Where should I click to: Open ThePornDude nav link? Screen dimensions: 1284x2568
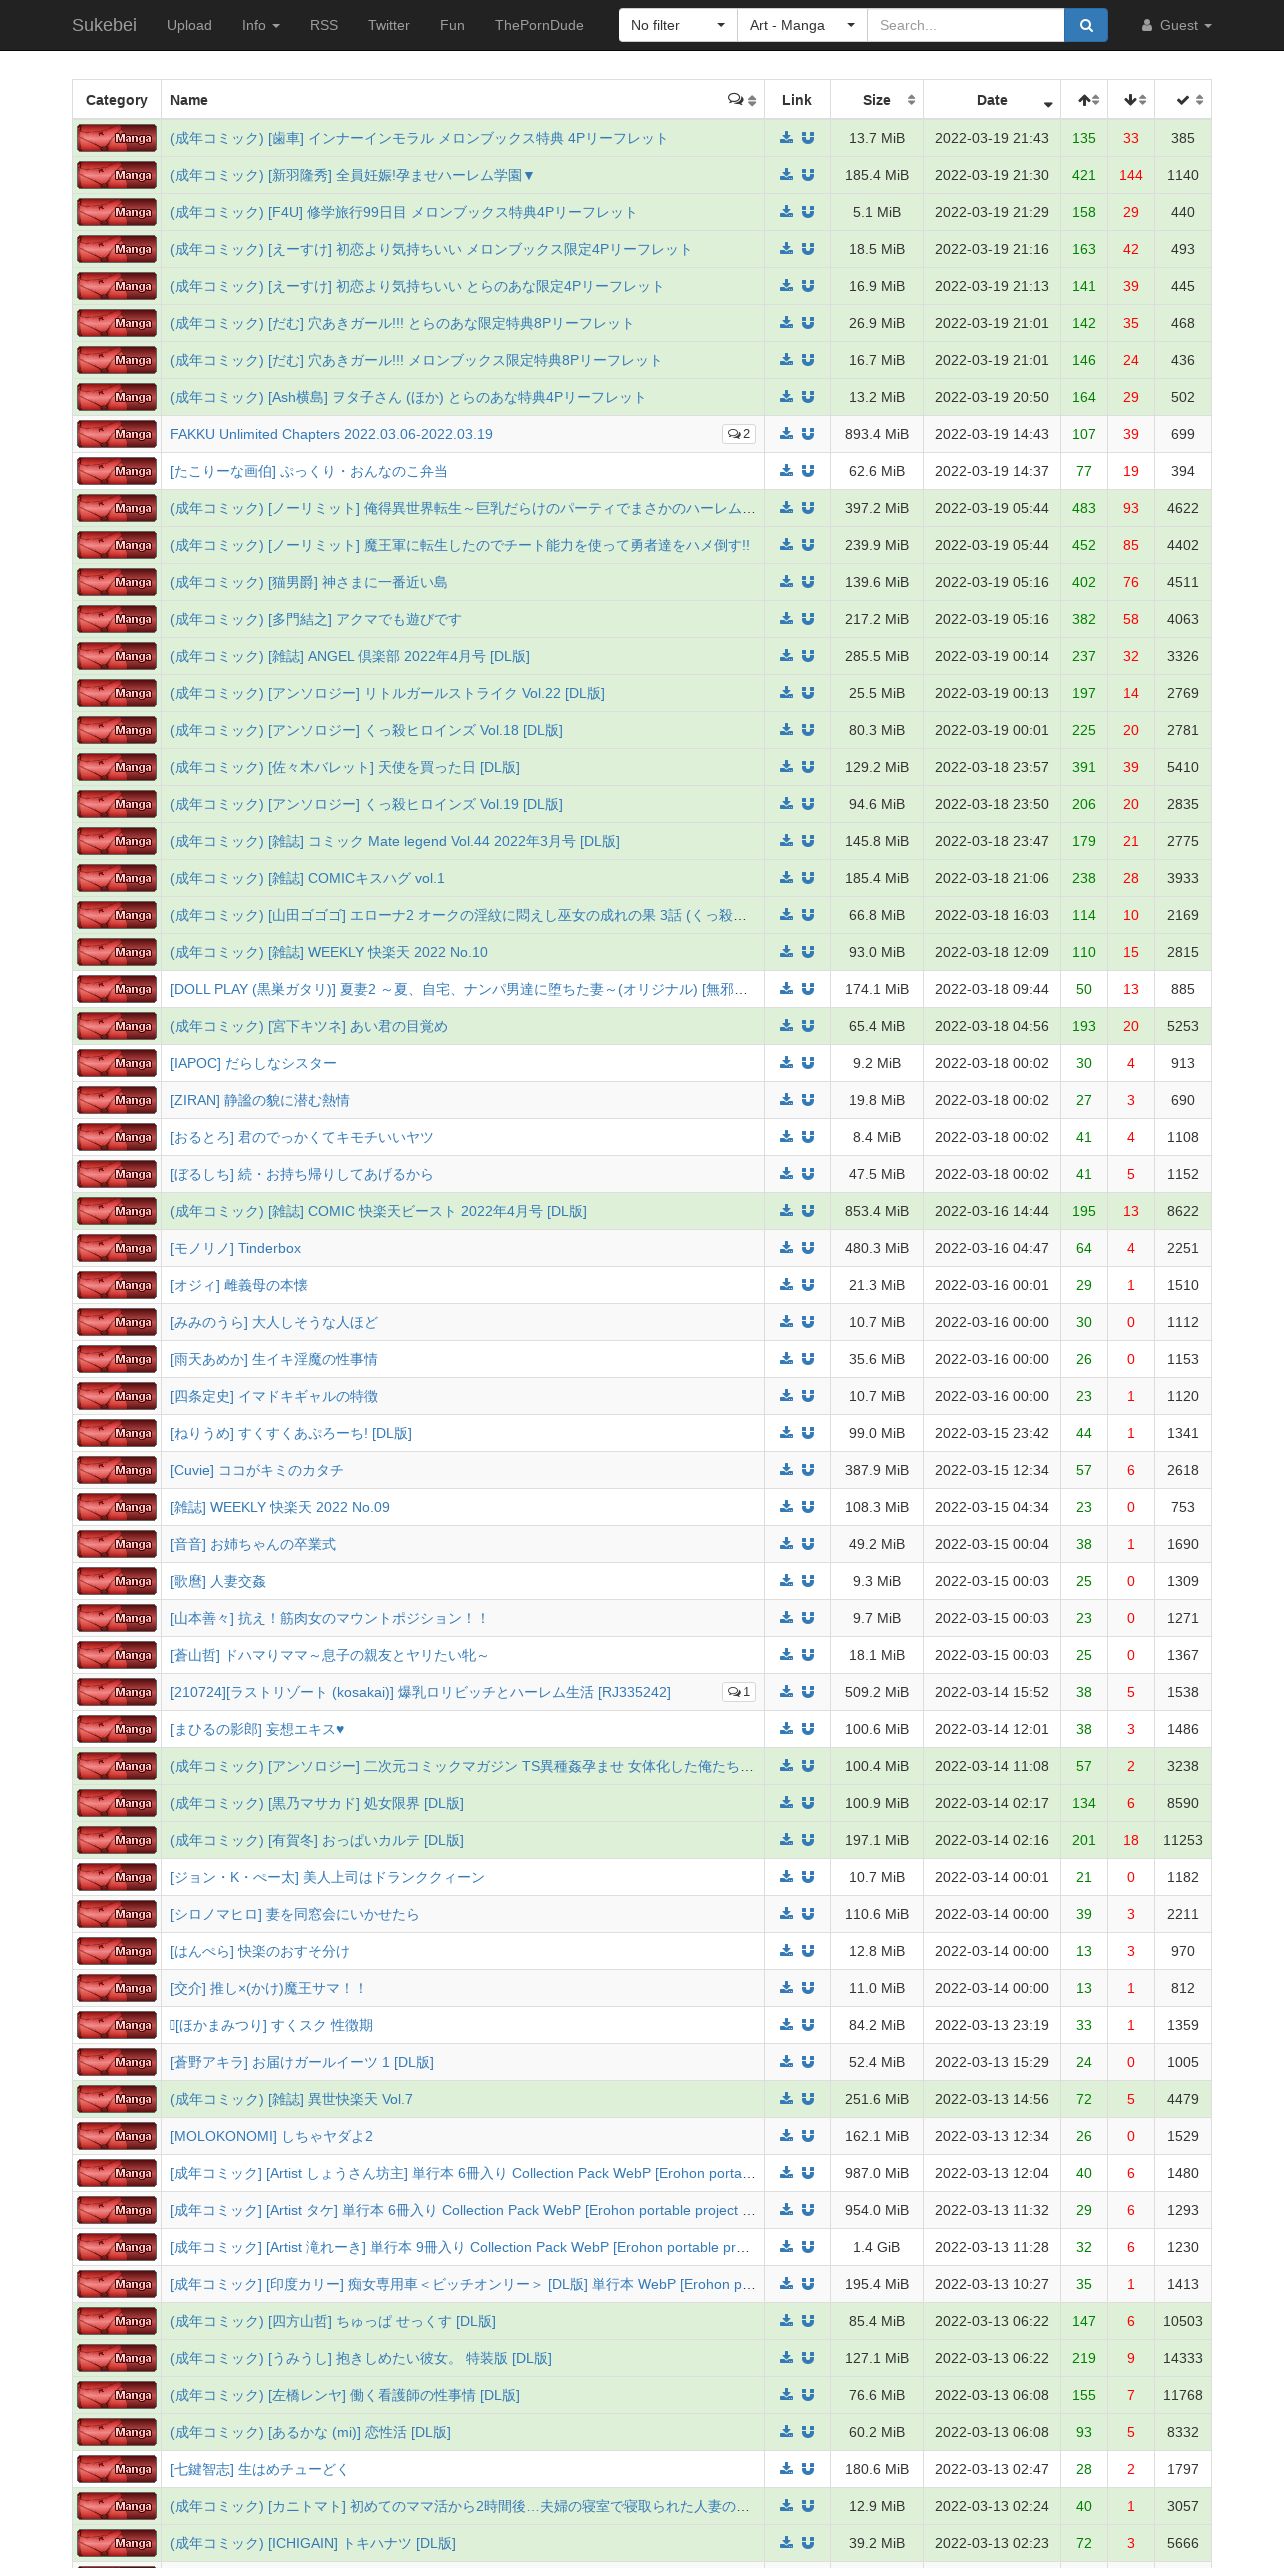pyautogui.click(x=539, y=25)
